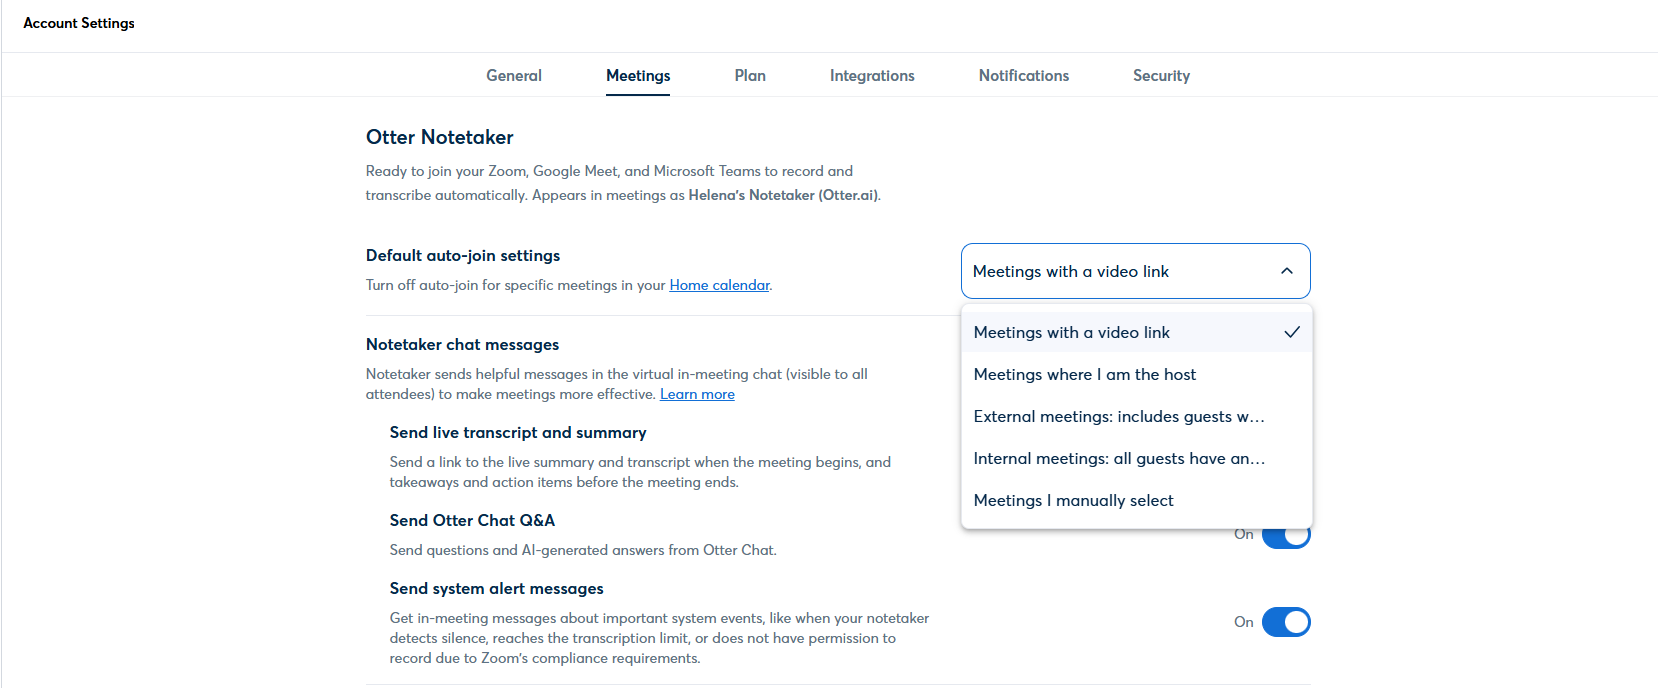Collapse the auto-join dropdown using the chevron arrow

1286,271
